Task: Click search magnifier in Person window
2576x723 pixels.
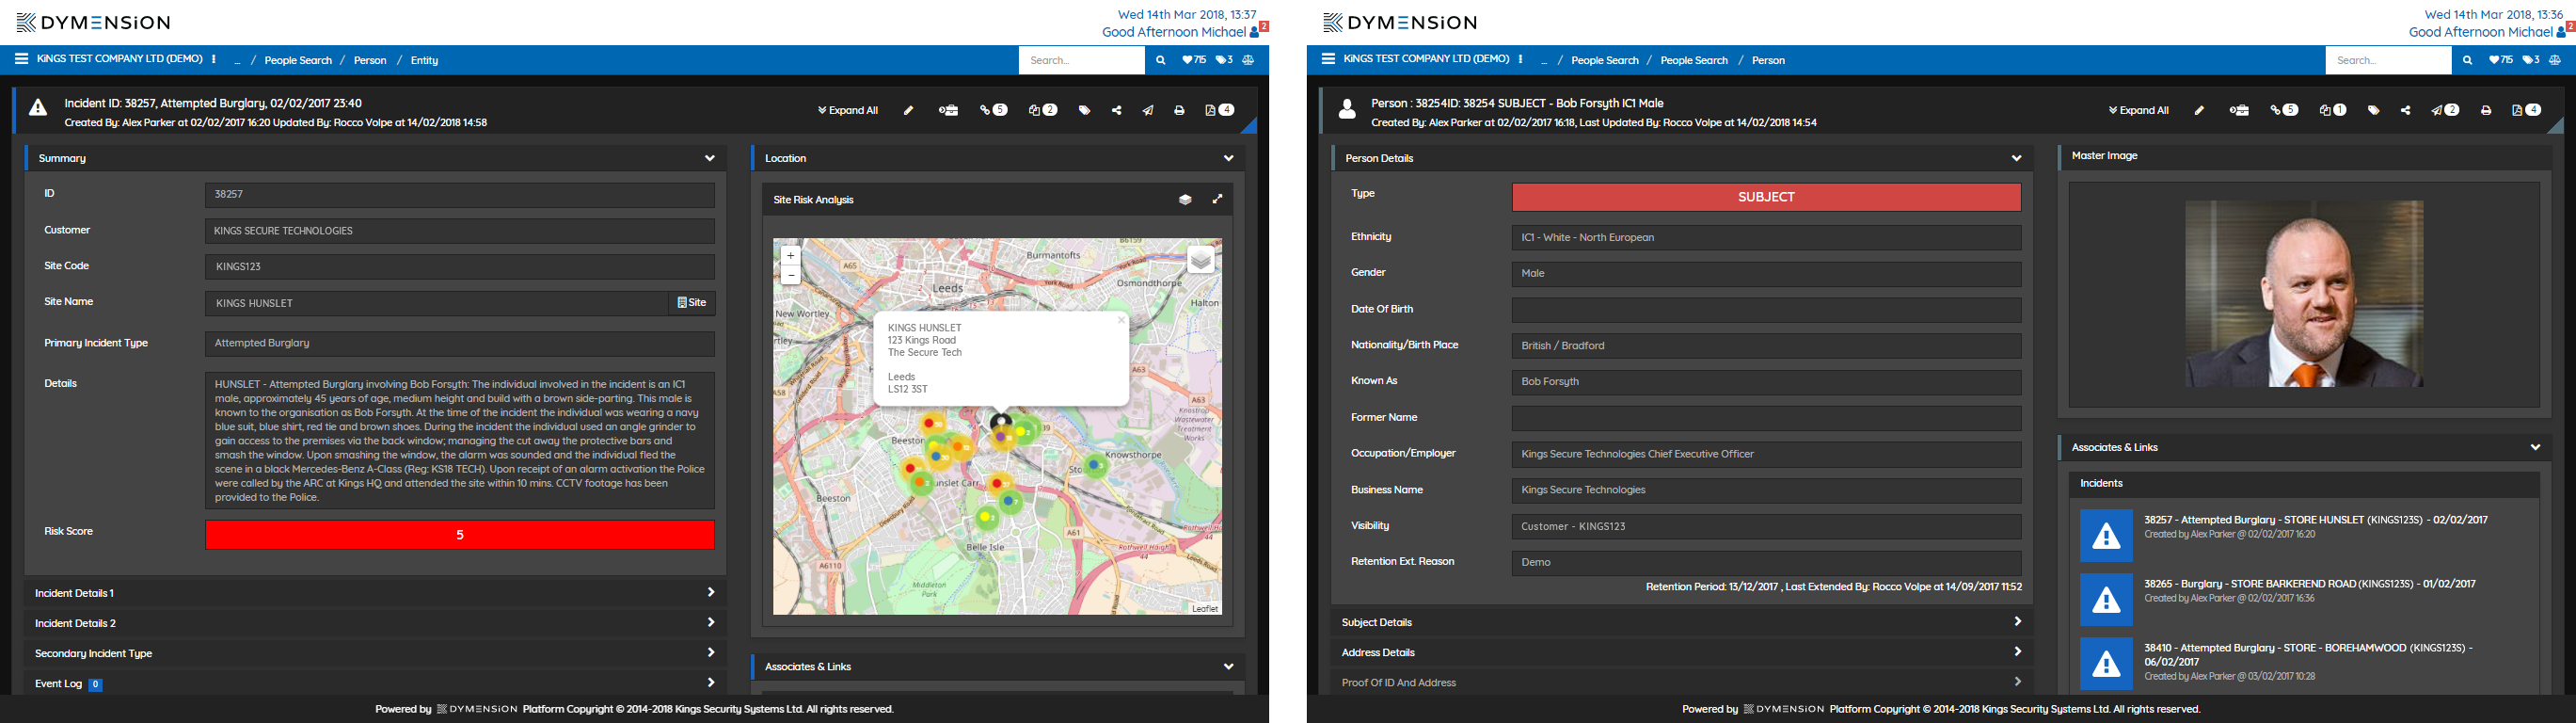Action: pyautogui.click(x=2467, y=60)
